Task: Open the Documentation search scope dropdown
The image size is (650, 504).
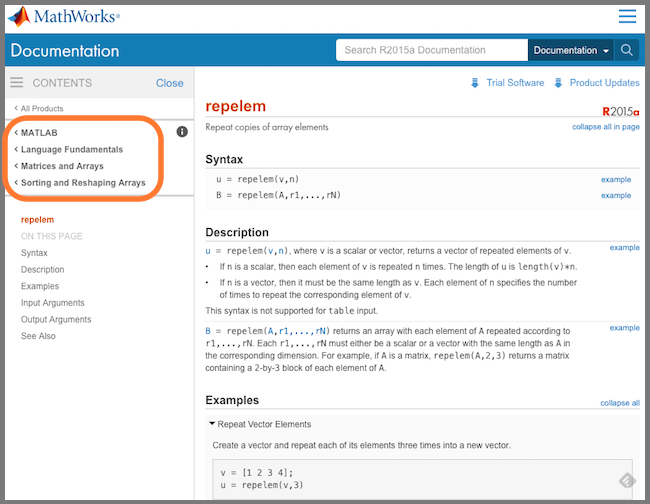Action: click(571, 50)
